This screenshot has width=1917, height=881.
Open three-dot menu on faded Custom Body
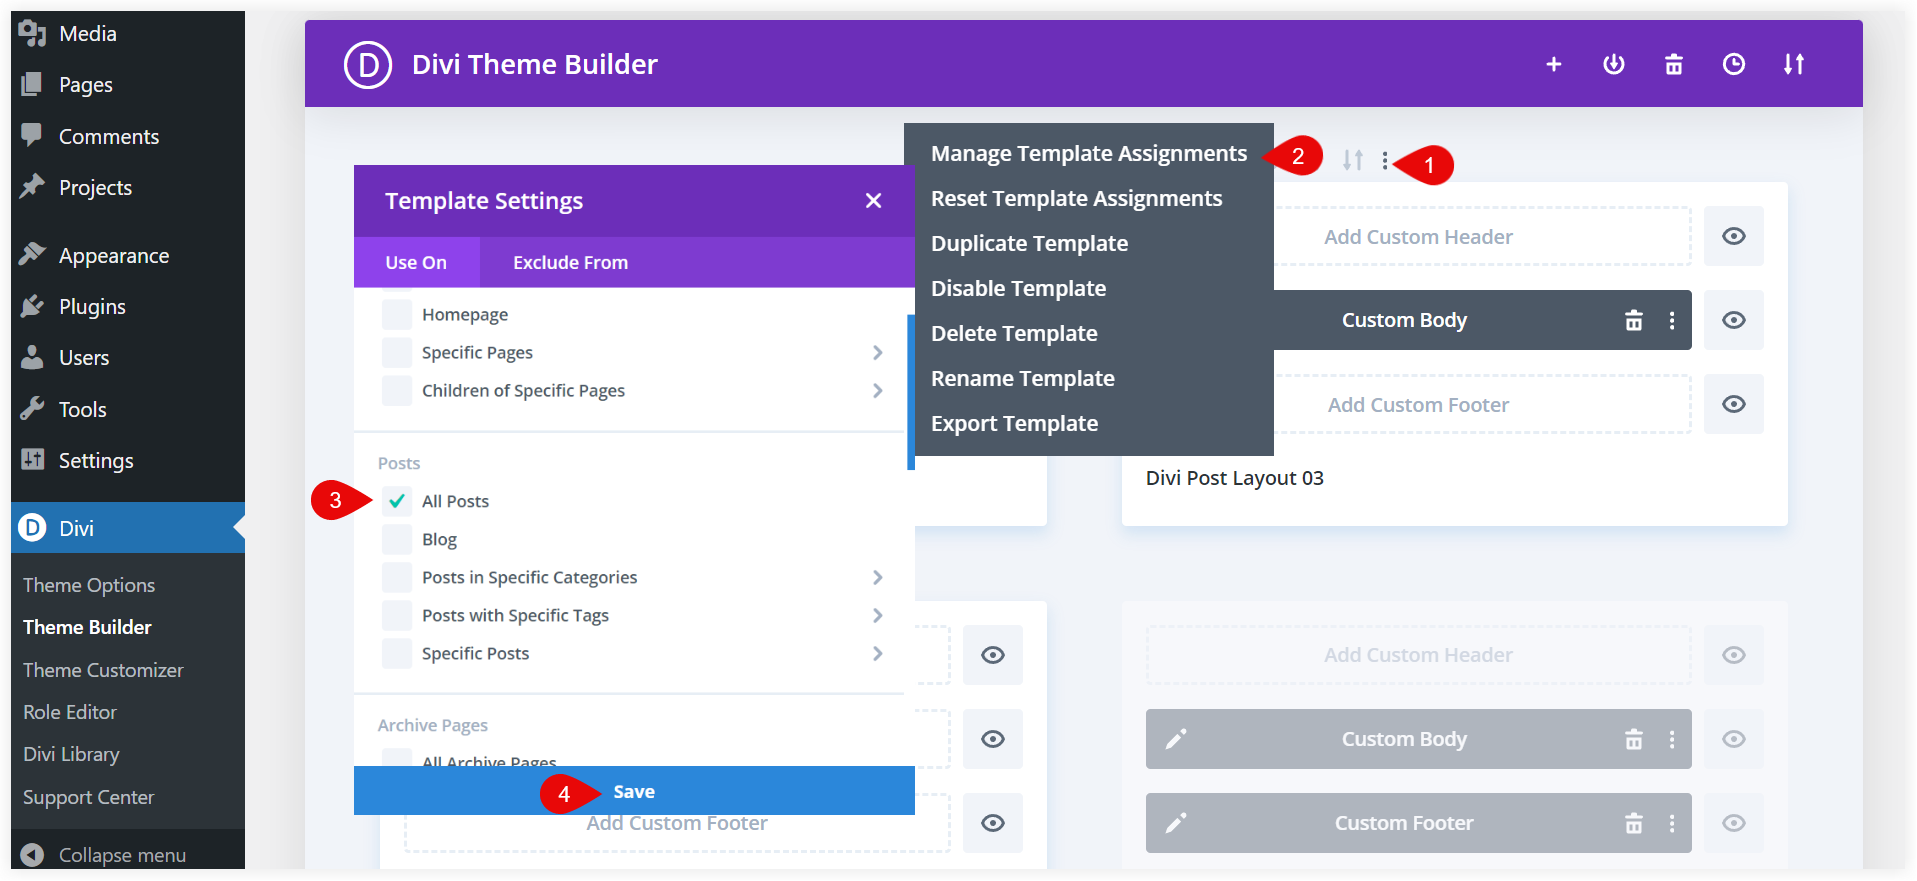tap(1671, 739)
